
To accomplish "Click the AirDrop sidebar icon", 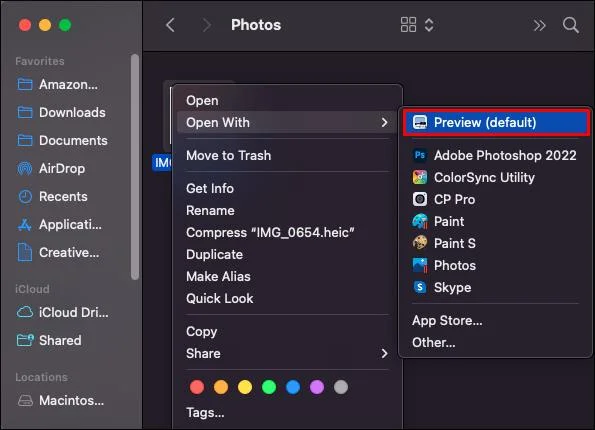I will (25, 169).
